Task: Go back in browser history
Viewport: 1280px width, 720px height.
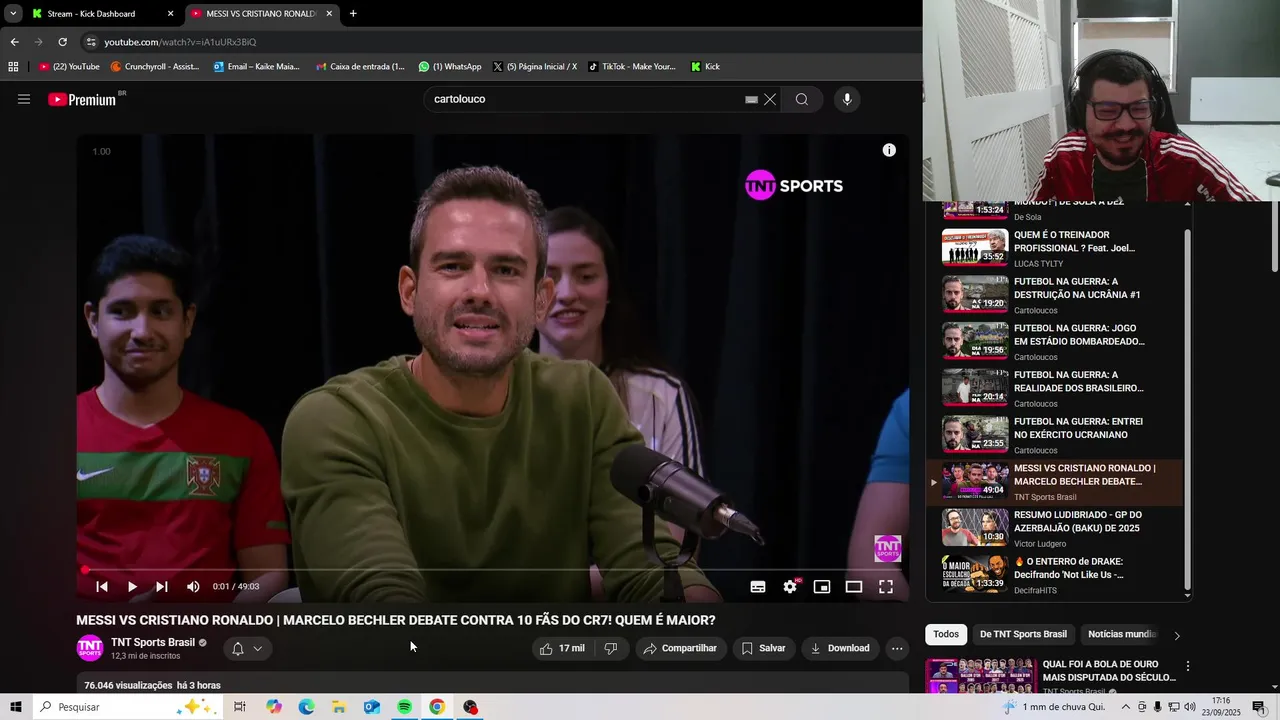Action: pyautogui.click(x=14, y=42)
